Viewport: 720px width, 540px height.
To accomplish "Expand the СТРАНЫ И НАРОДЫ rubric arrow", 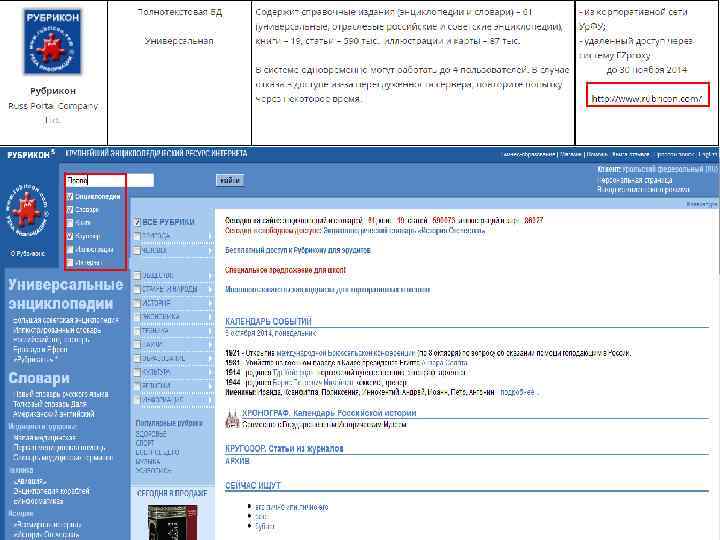I will [210, 290].
